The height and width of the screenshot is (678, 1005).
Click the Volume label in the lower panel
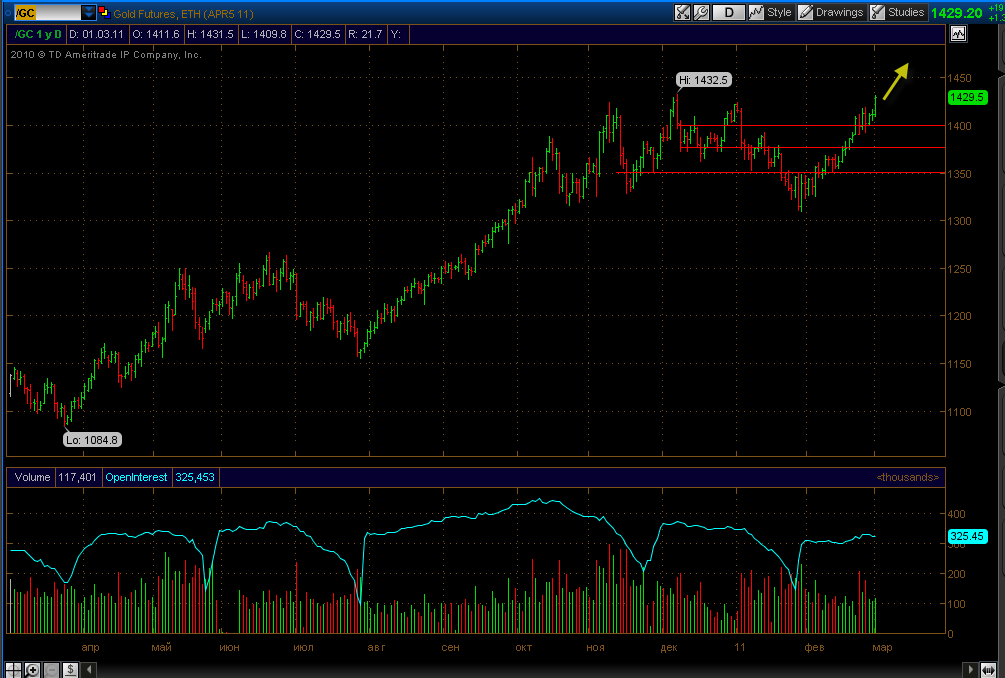click(x=32, y=477)
